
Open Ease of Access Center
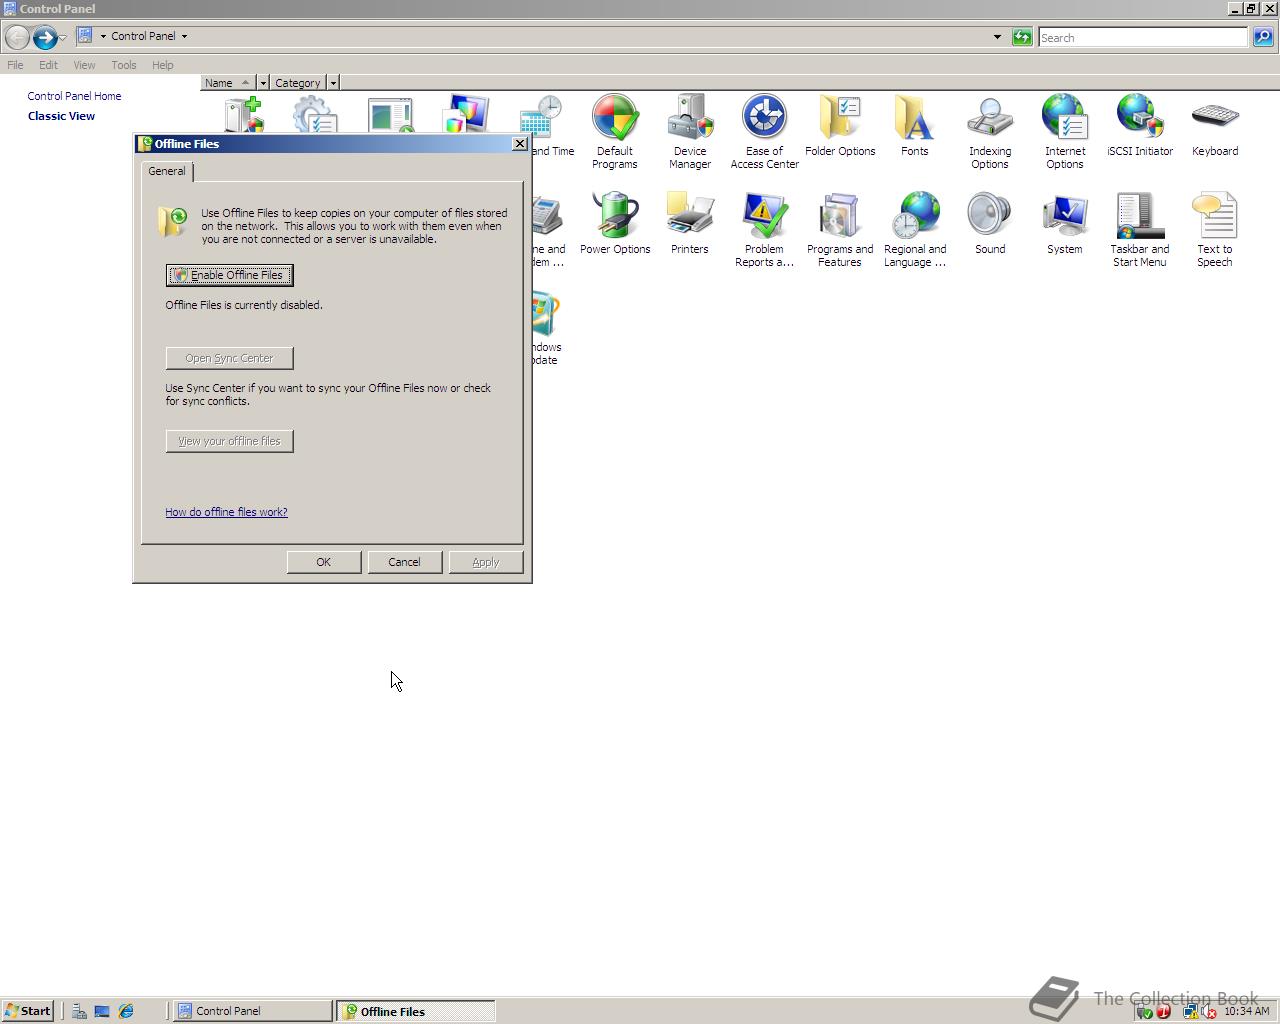pyautogui.click(x=764, y=131)
